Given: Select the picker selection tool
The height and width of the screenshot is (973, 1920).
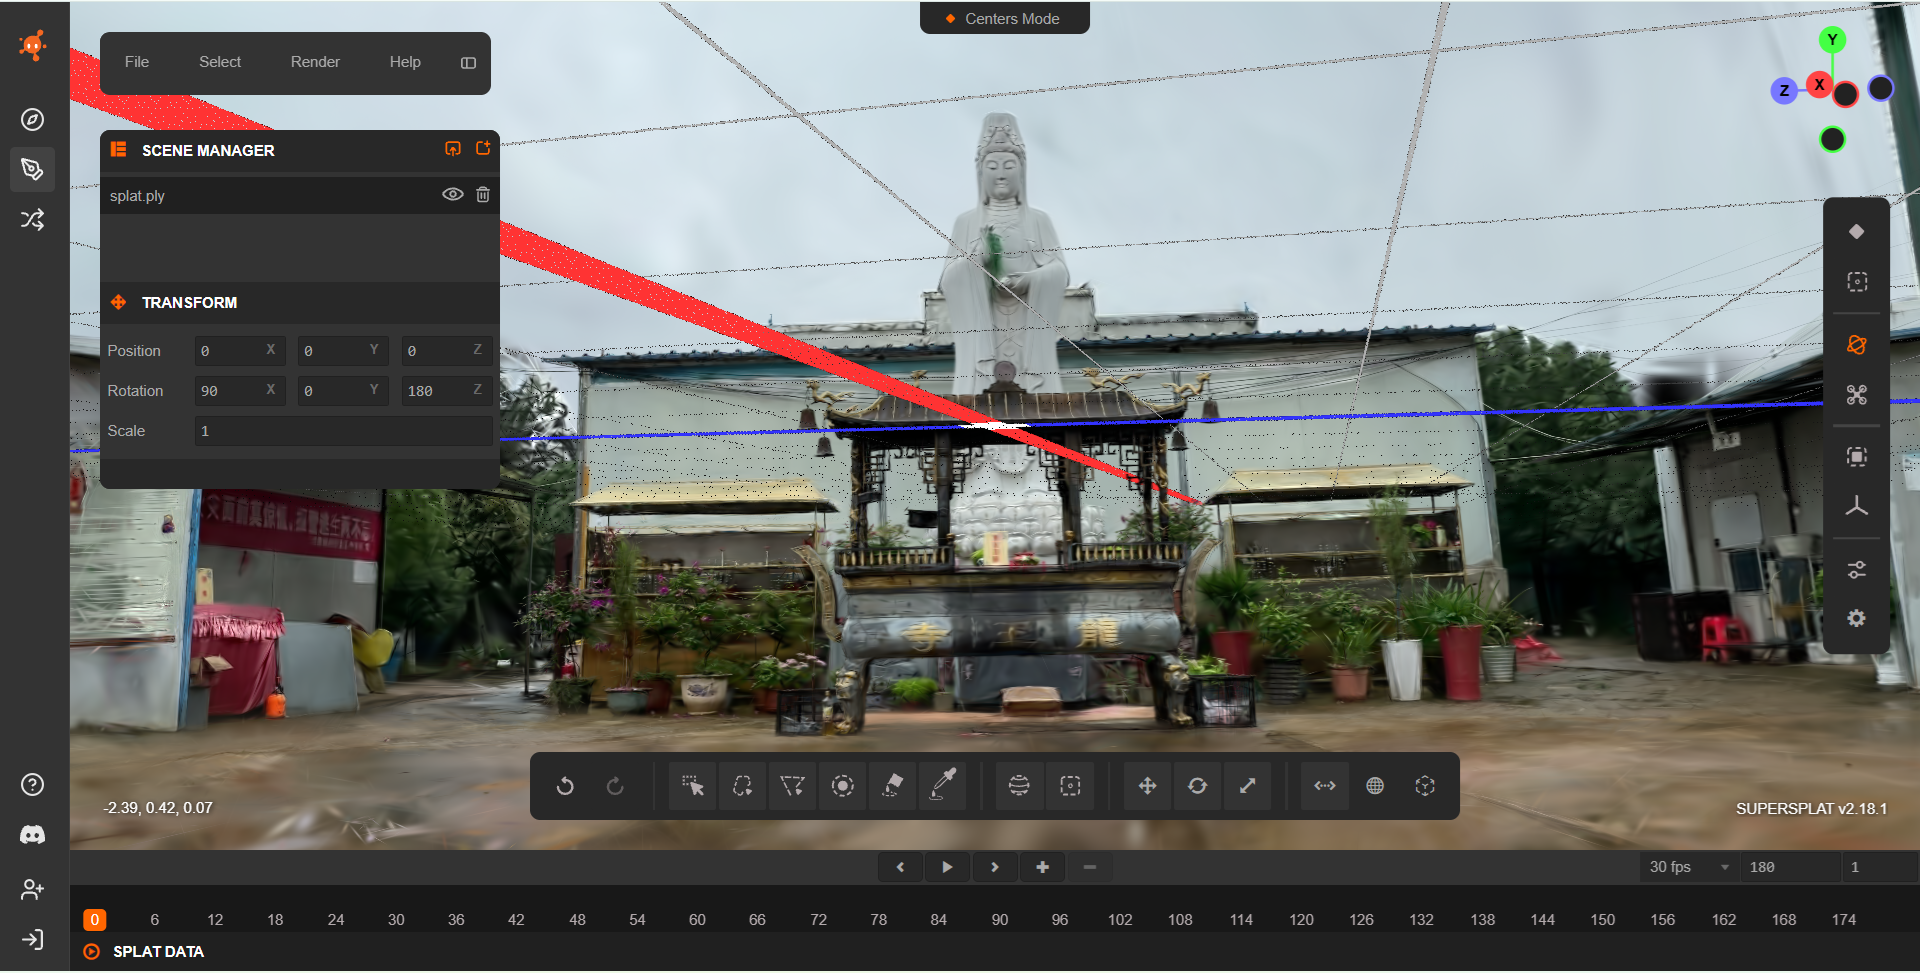Looking at the screenshot, I should [x=692, y=786].
